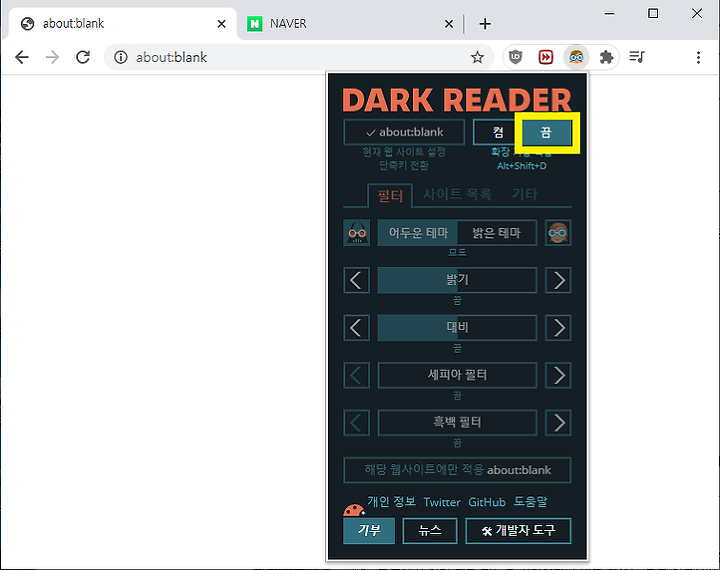This screenshot has height=570, width=720.
Task: Open the Extensions puzzle piece menu
Action: click(606, 57)
